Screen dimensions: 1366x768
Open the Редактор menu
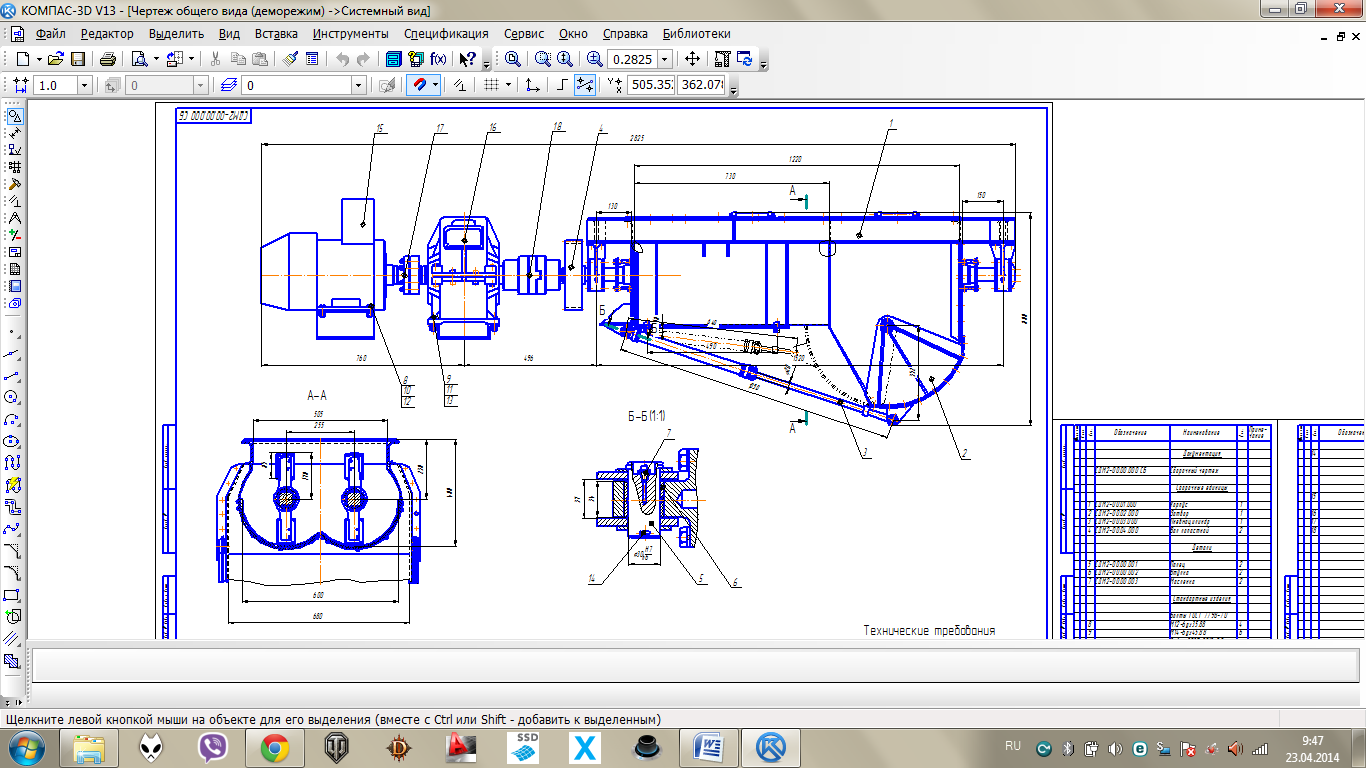(107, 33)
